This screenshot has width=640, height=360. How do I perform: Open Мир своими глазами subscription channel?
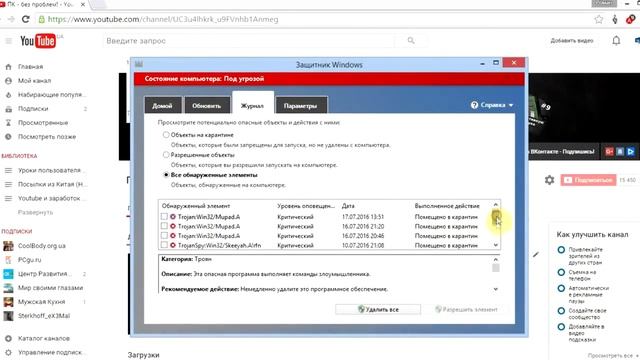coord(50,288)
